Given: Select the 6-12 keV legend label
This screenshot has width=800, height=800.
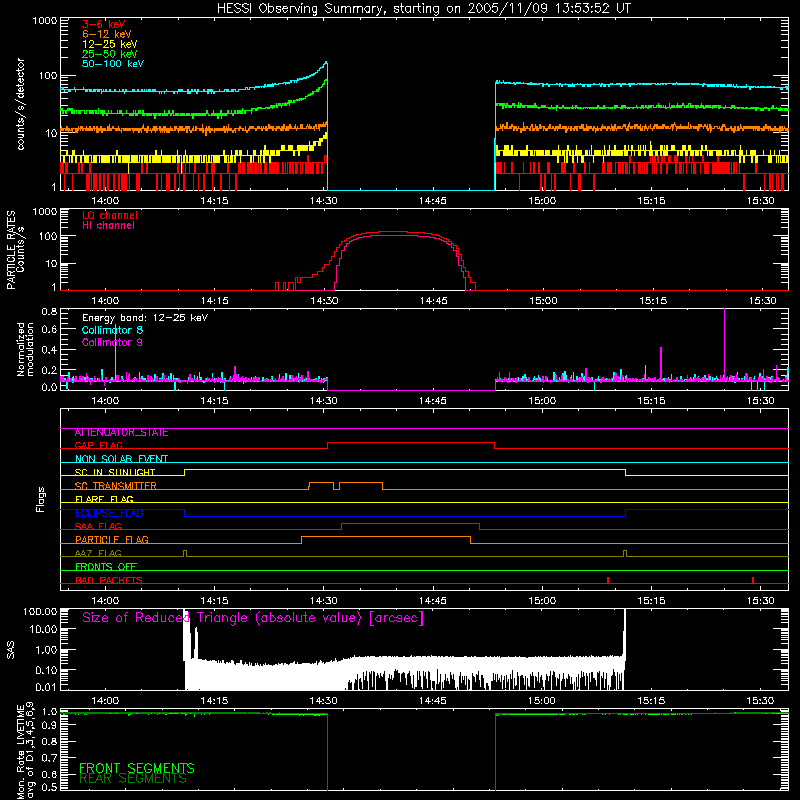Looking at the screenshot, I should [107, 34].
